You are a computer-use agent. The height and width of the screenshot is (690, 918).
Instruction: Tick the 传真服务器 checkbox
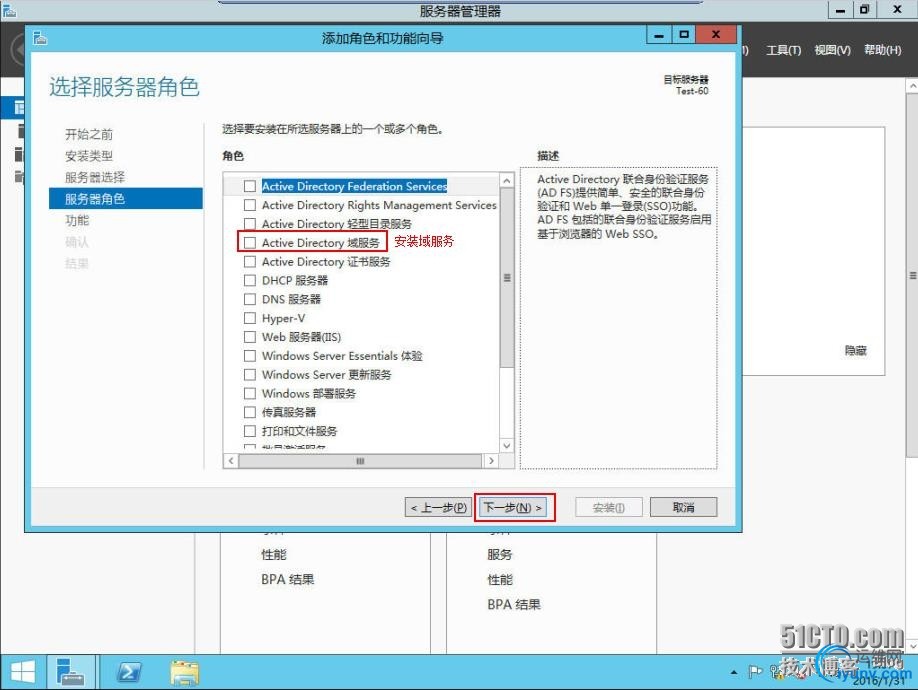tap(250, 412)
